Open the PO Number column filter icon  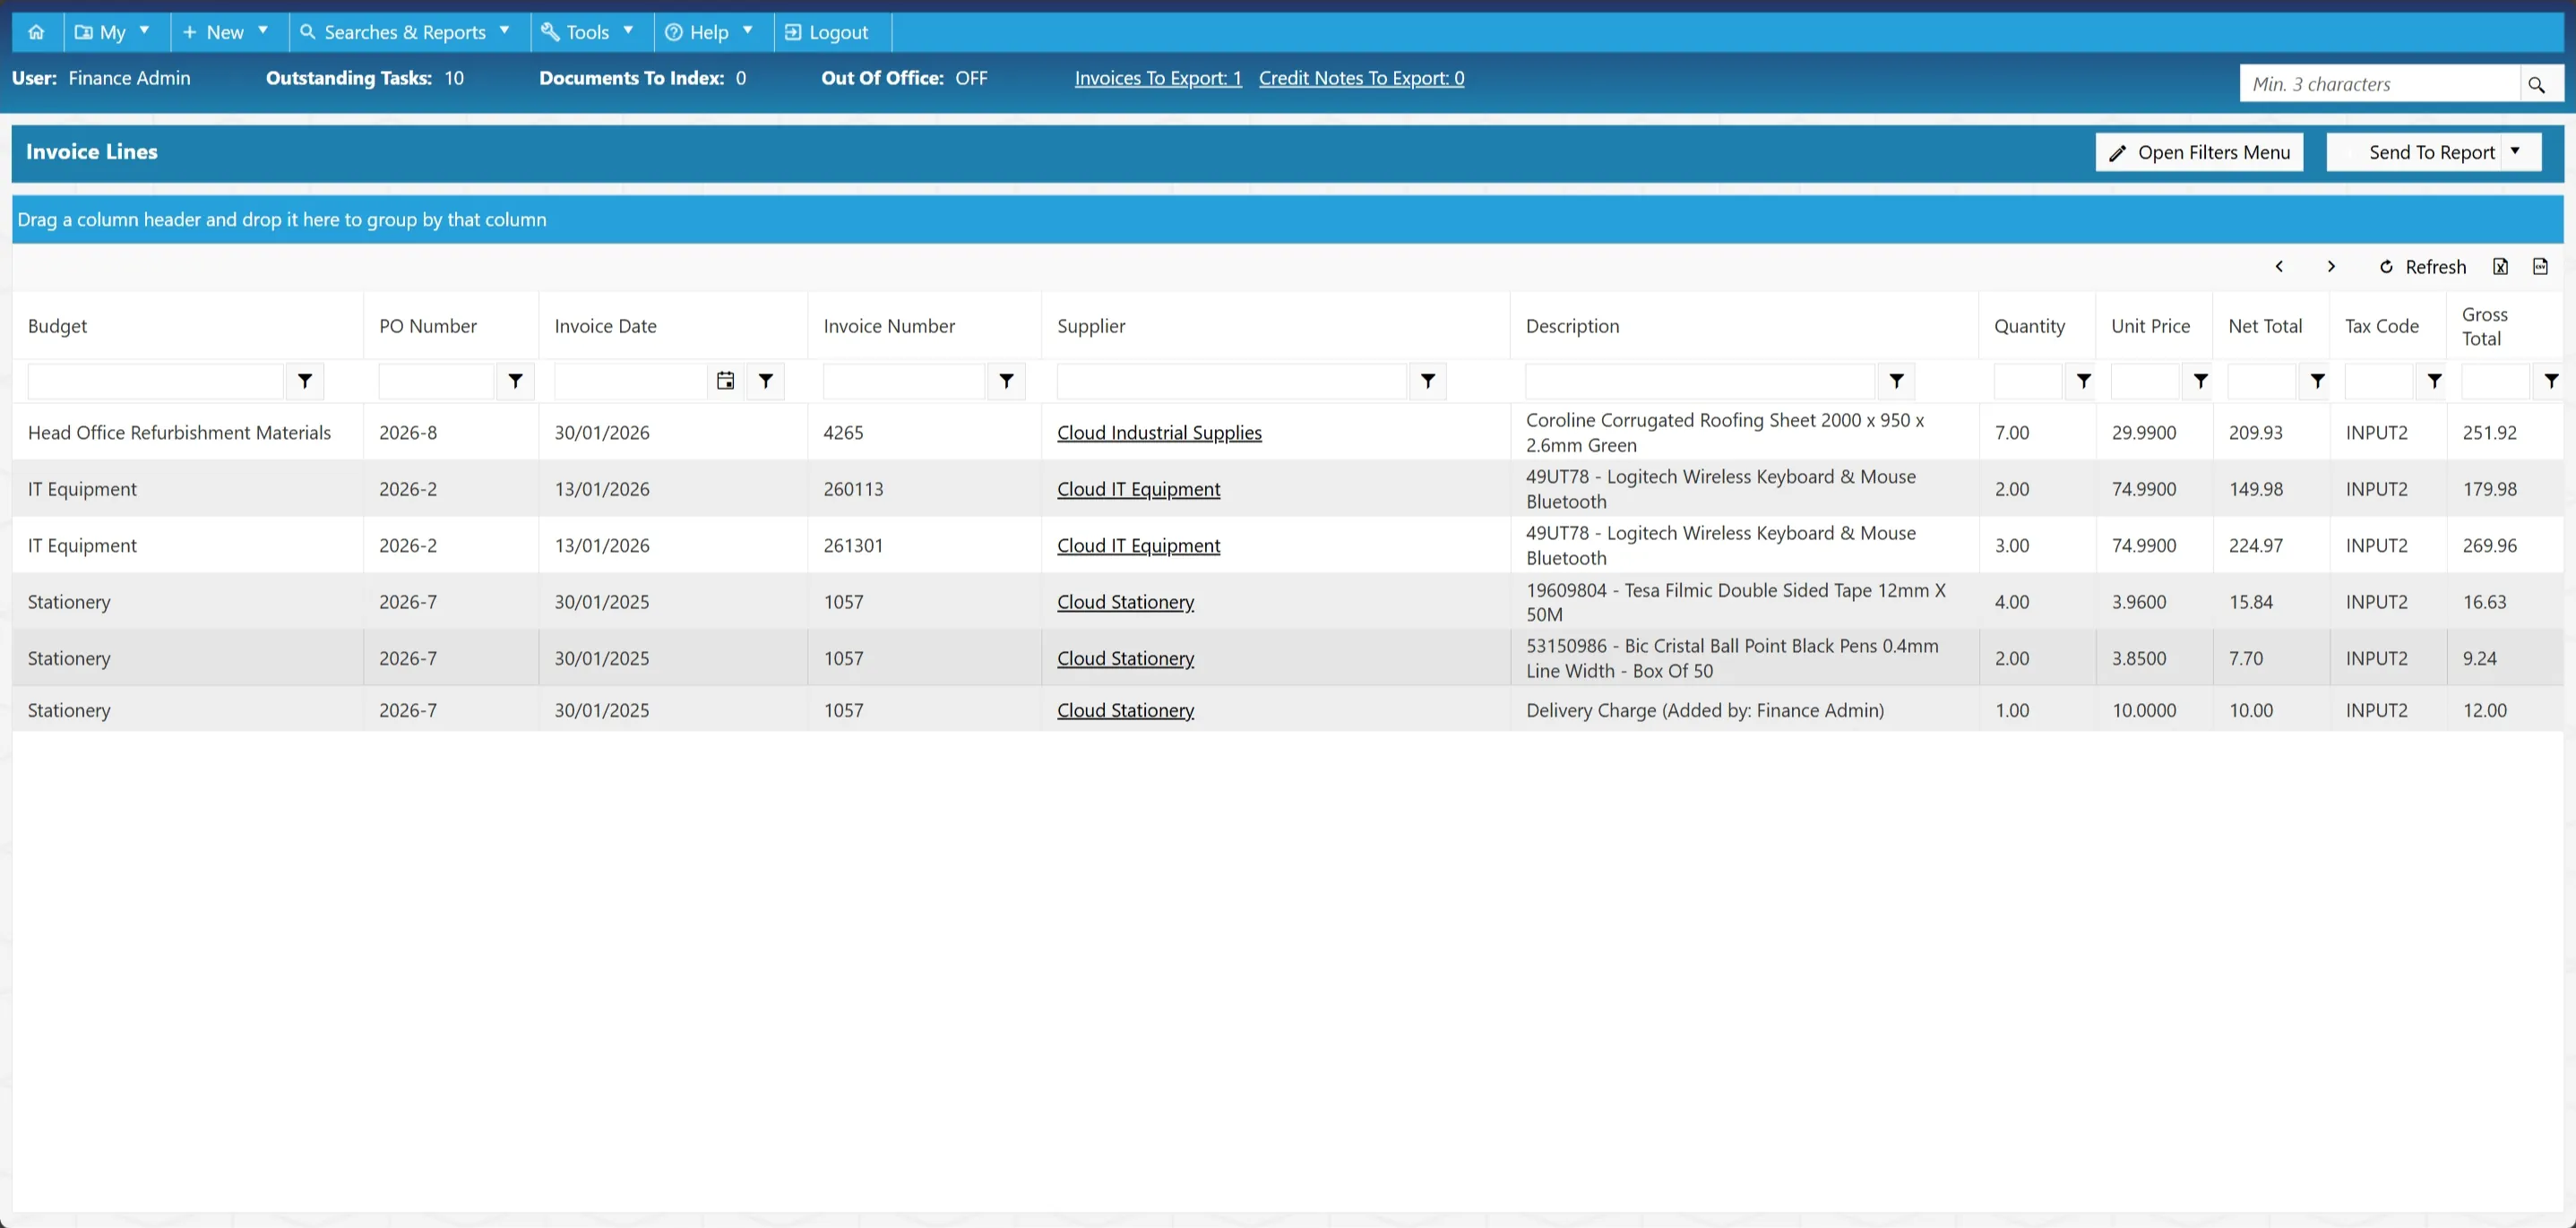point(515,381)
